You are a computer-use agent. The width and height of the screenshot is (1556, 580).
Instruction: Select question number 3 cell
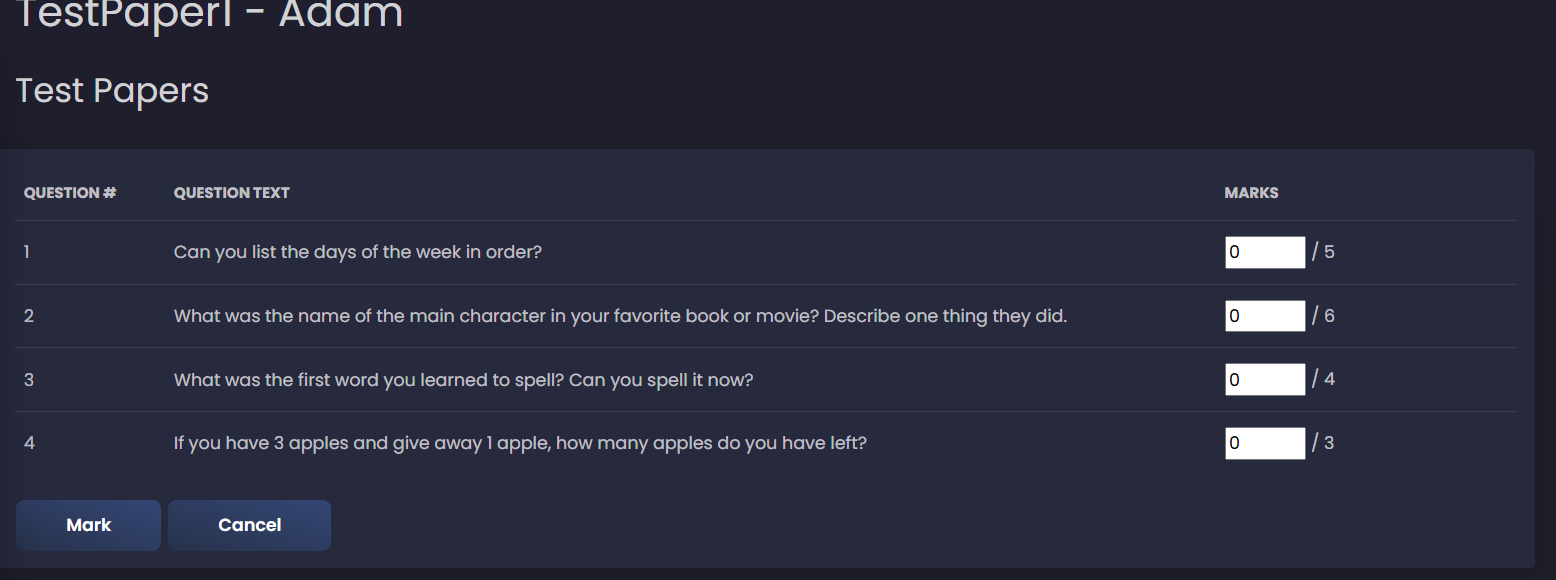click(29, 380)
